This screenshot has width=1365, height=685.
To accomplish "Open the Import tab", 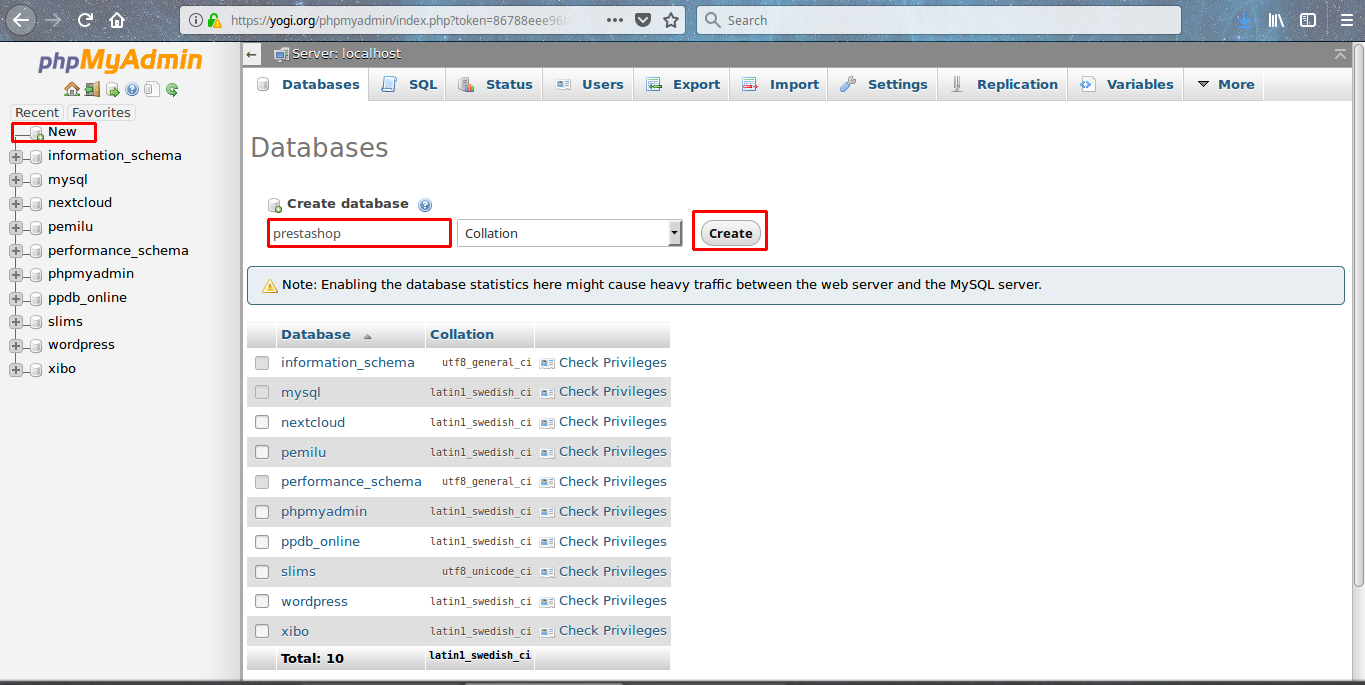I will (x=780, y=85).
